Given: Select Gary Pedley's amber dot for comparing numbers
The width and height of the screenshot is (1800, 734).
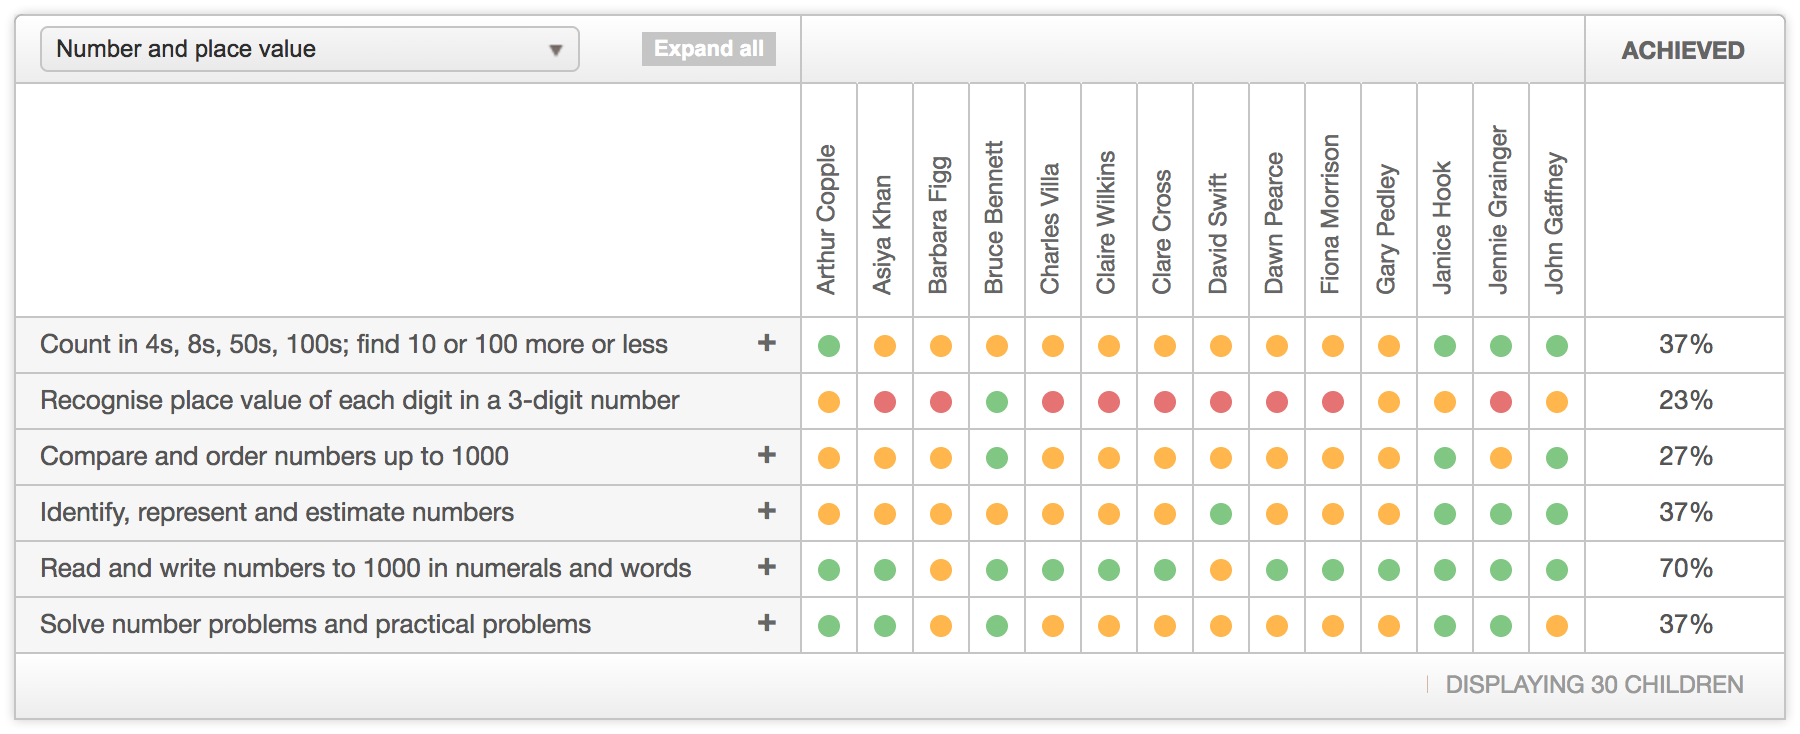Looking at the screenshot, I should [x=1388, y=456].
